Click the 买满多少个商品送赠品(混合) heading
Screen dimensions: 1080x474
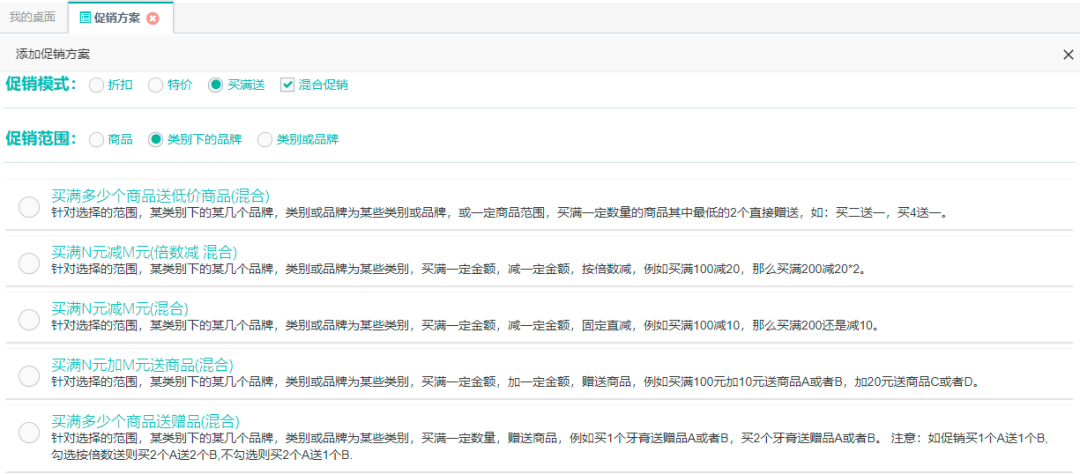click(x=145, y=421)
